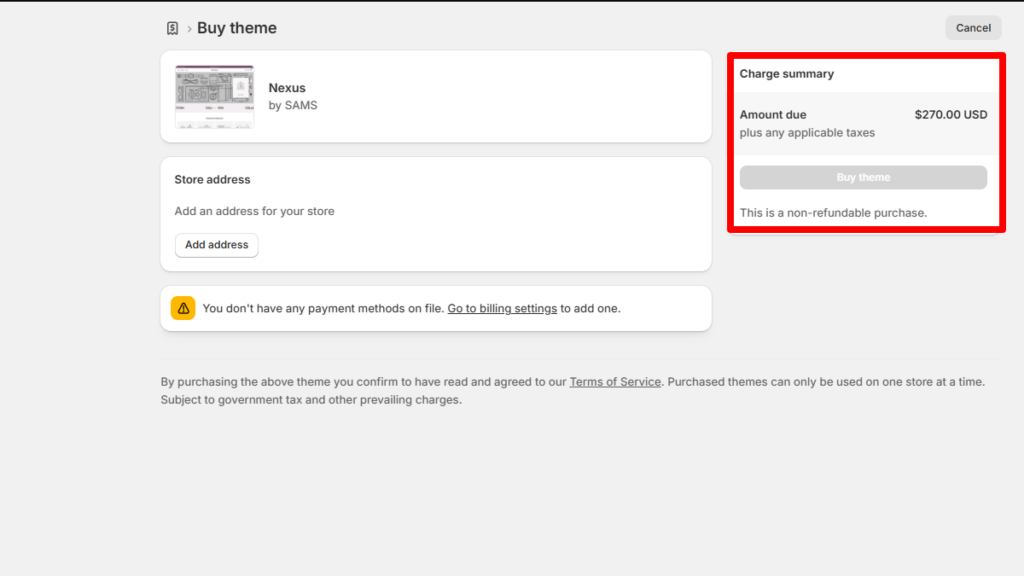
Task: Cancel the theme purchase
Action: tap(973, 28)
